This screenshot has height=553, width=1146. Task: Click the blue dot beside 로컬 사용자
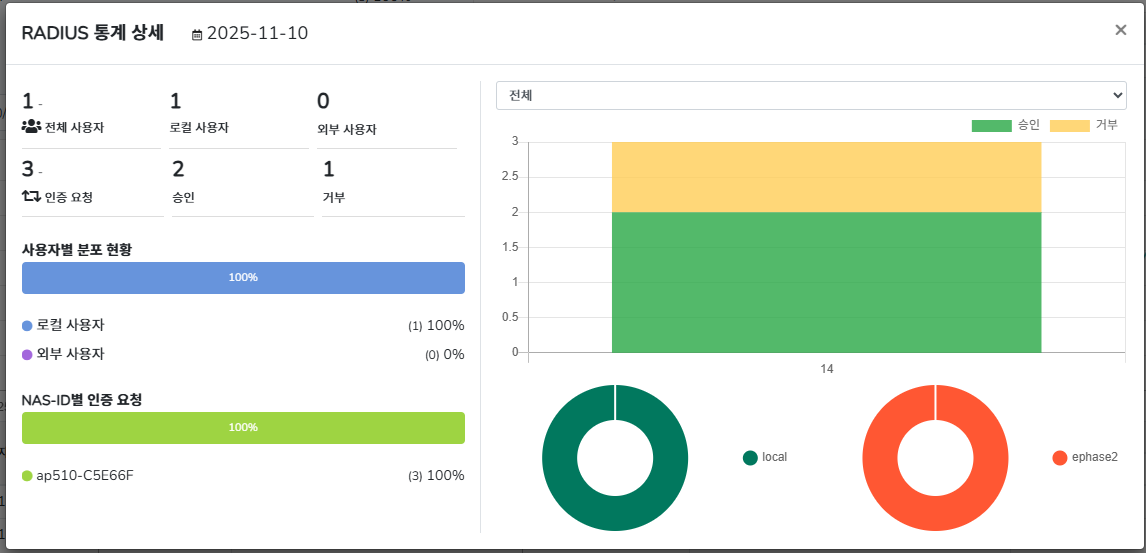(x=27, y=326)
